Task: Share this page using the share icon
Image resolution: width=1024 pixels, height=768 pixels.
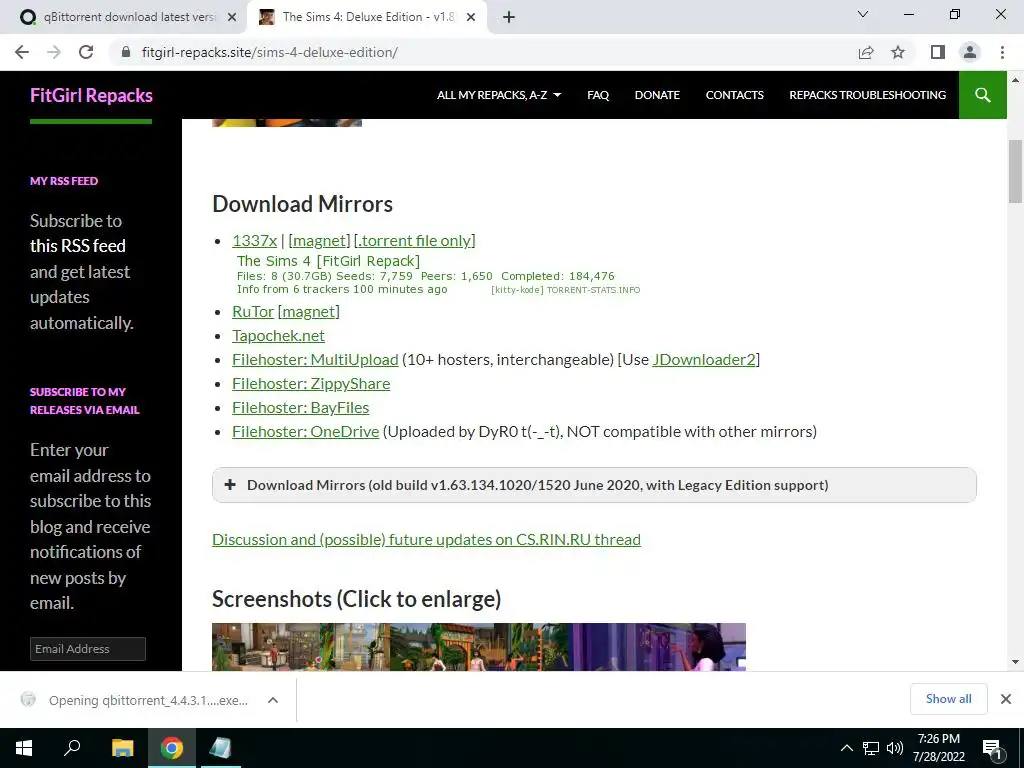Action: [866, 52]
